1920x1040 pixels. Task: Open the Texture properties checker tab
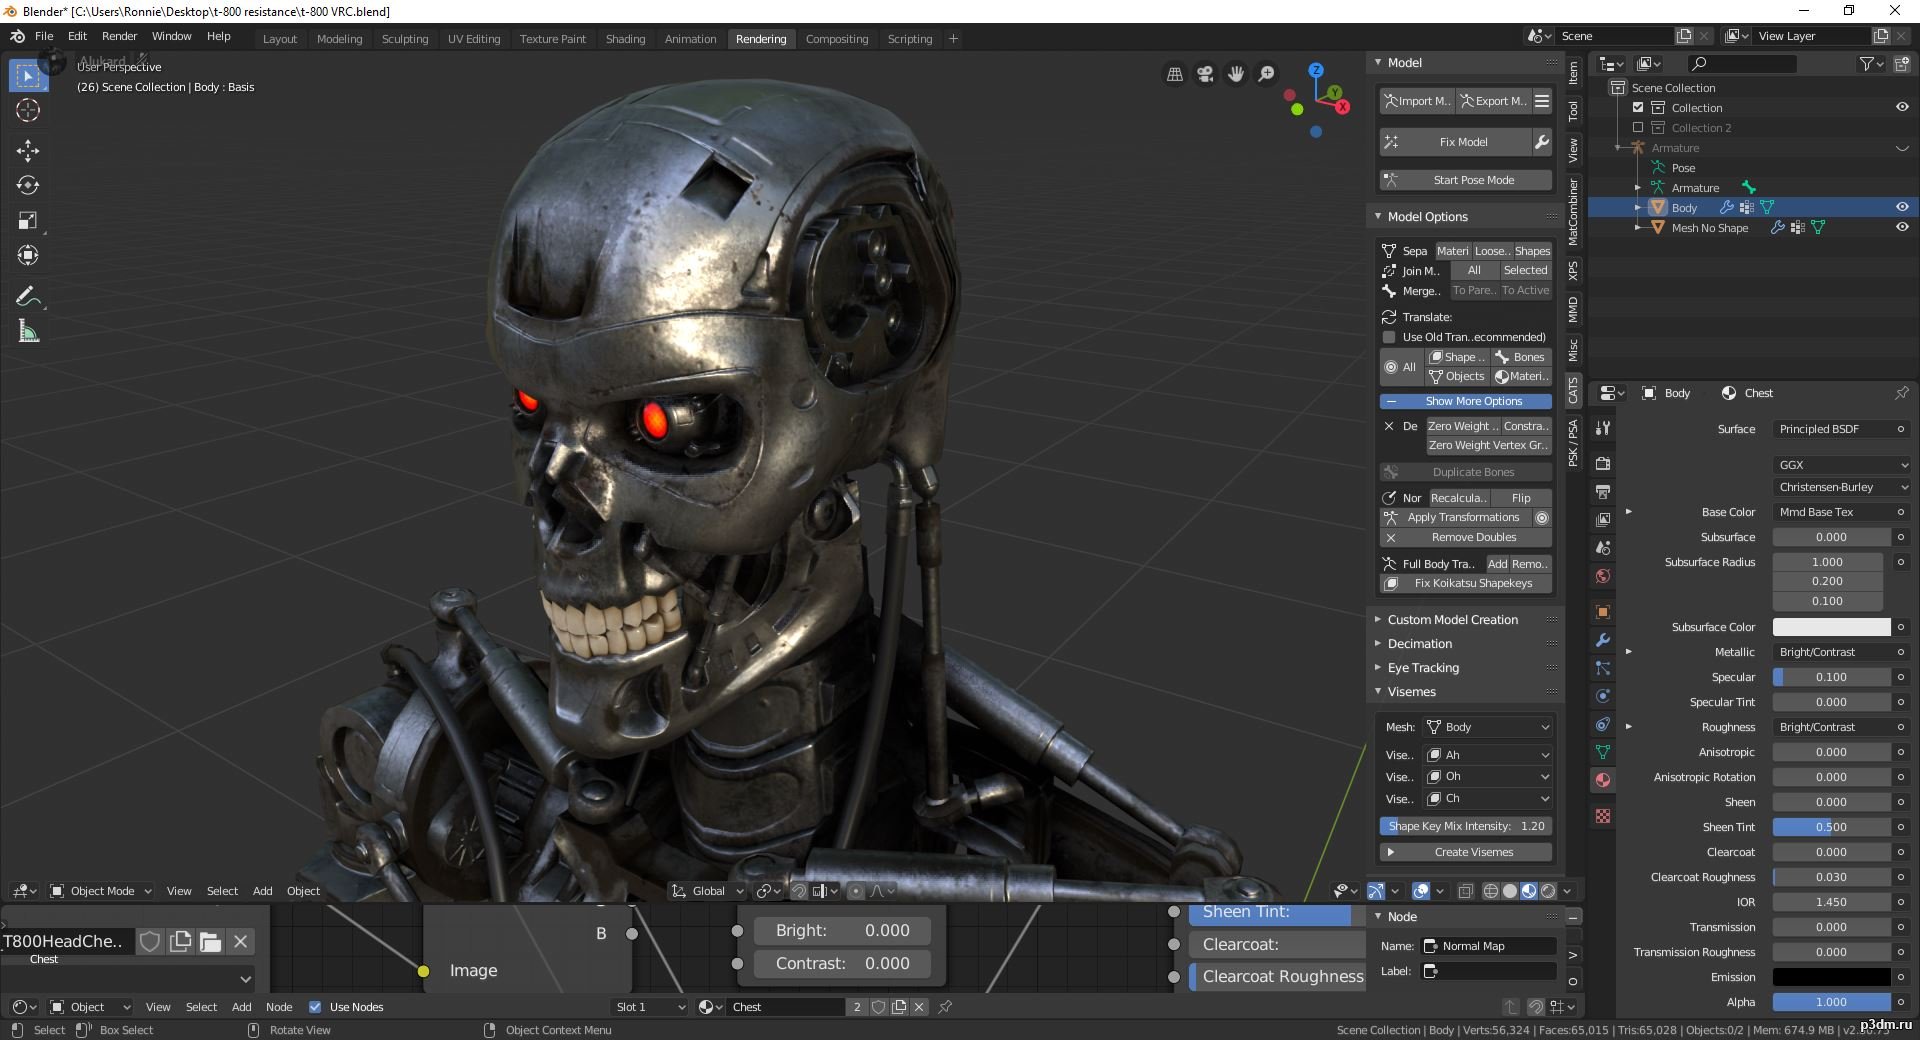click(1603, 816)
